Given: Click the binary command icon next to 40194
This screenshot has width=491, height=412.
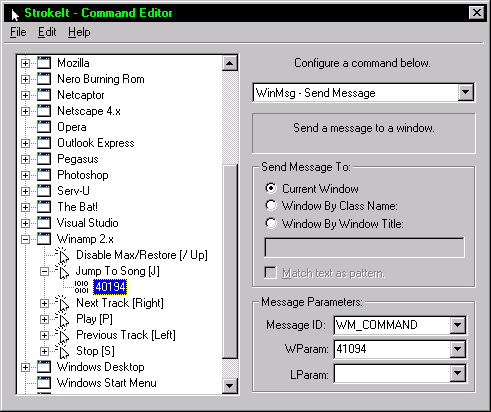Looking at the screenshot, I should point(81,287).
